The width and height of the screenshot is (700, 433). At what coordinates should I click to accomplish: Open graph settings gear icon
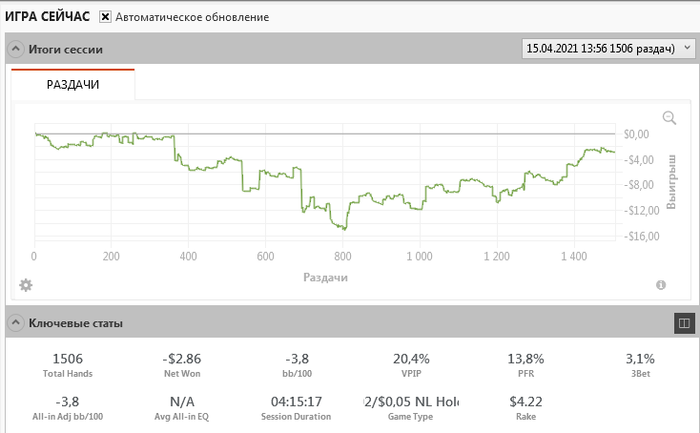tap(26, 285)
